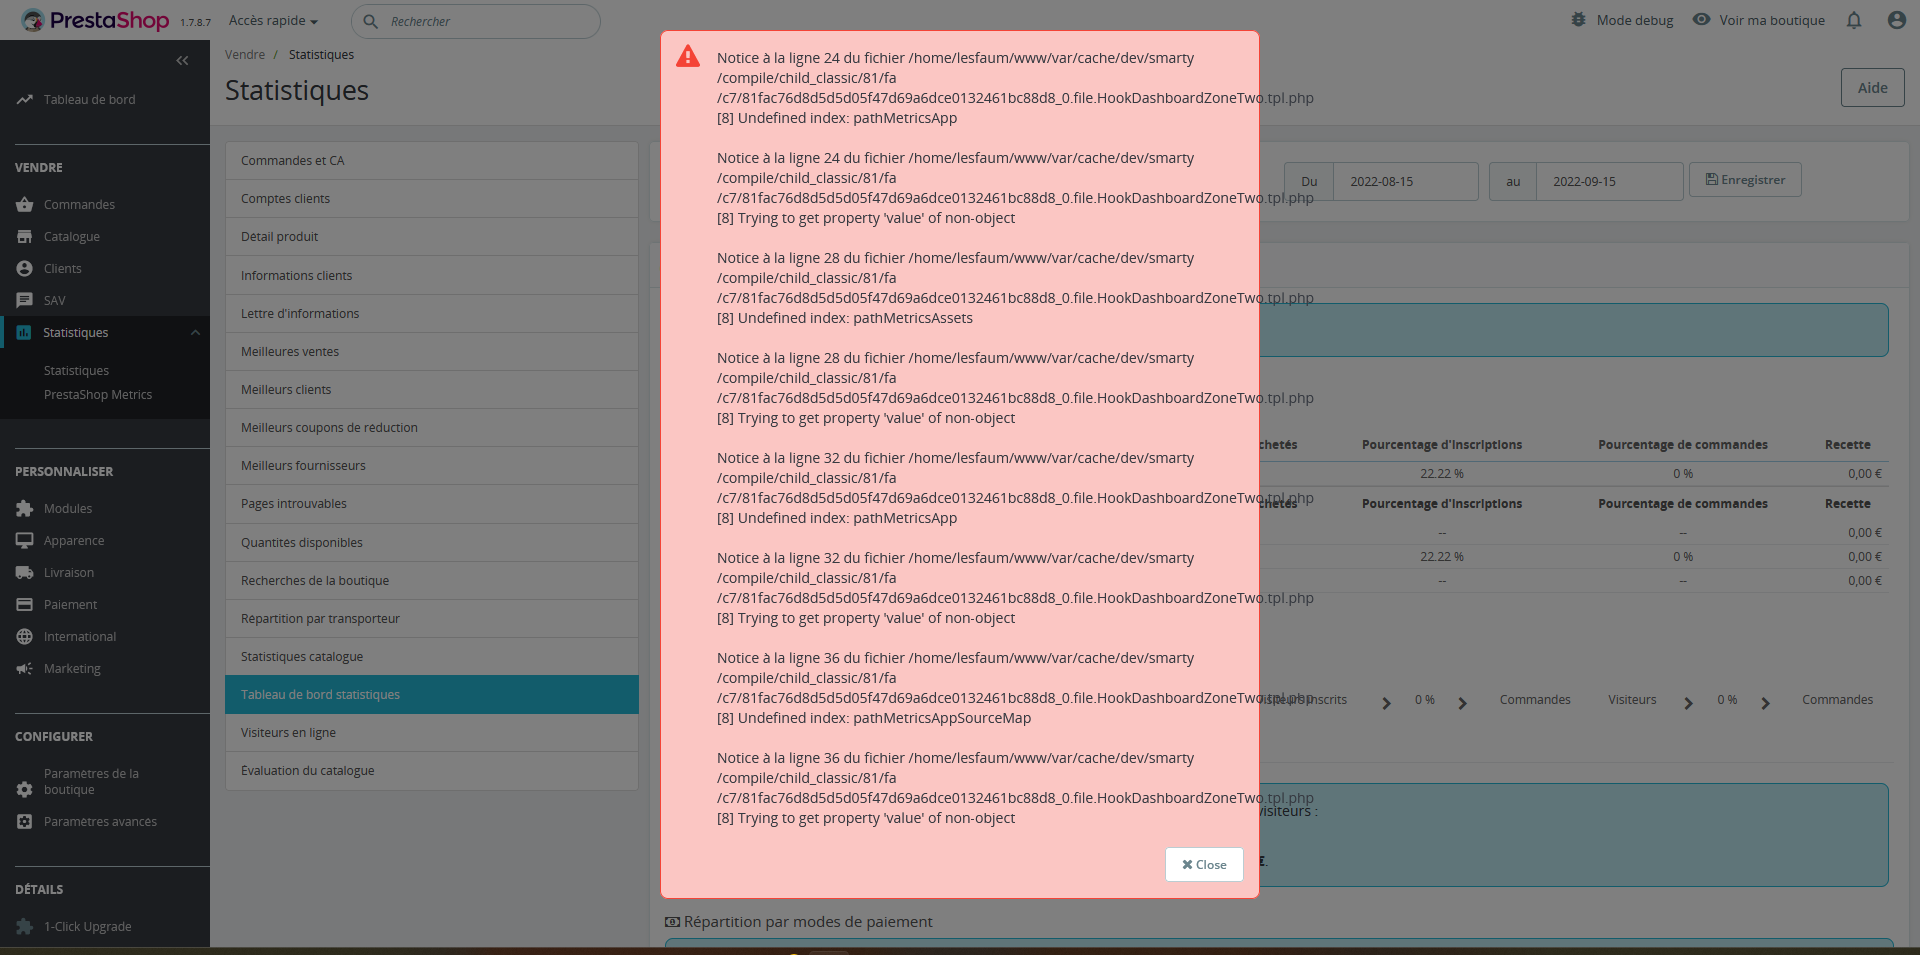Click the Marketing megaphone icon
Viewport: 1920px width, 955px height.
click(25, 668)
